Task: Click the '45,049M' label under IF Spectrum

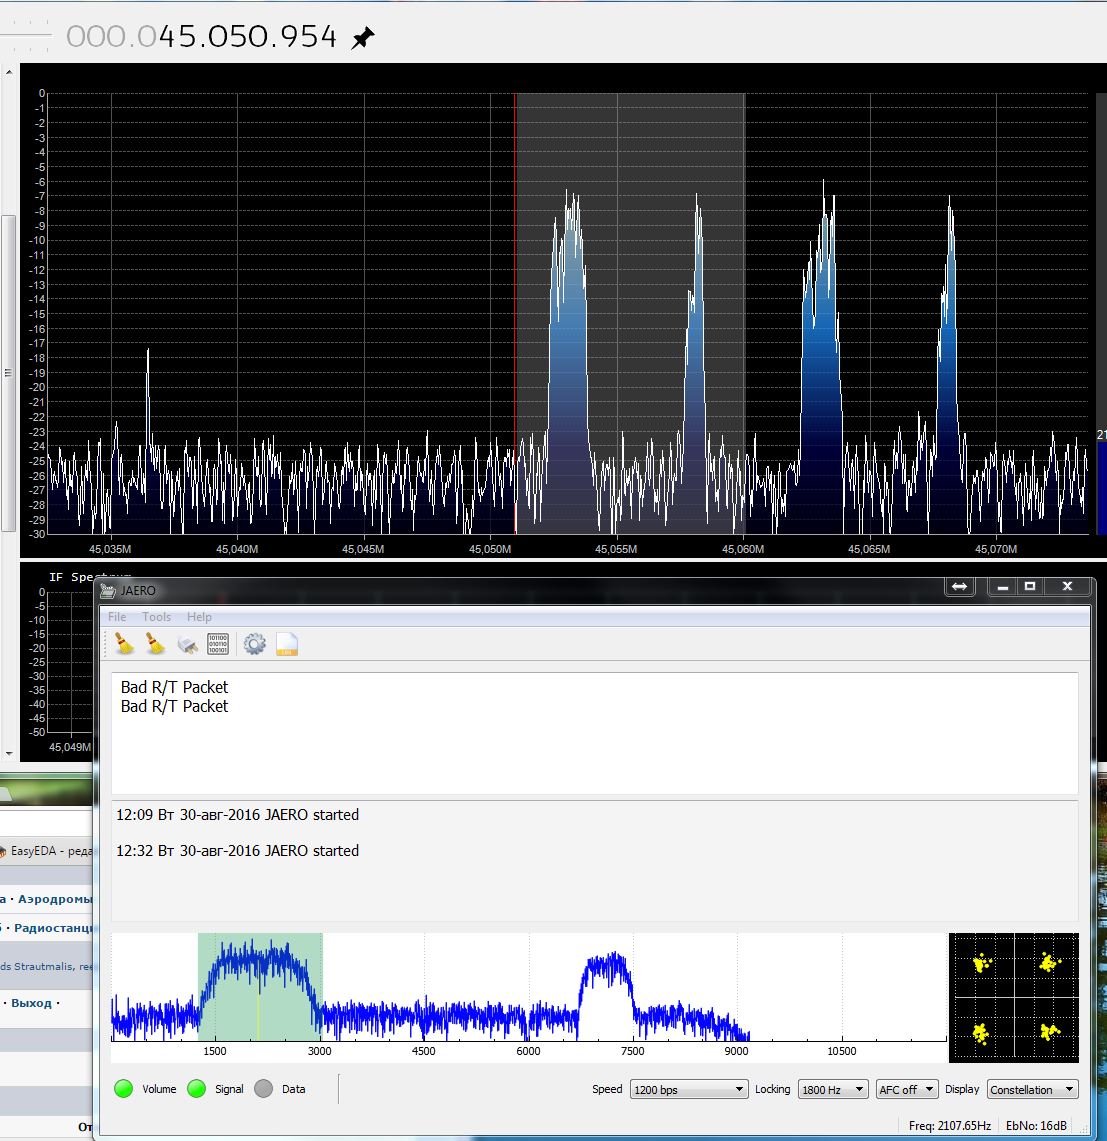Action: click(70, 747)
